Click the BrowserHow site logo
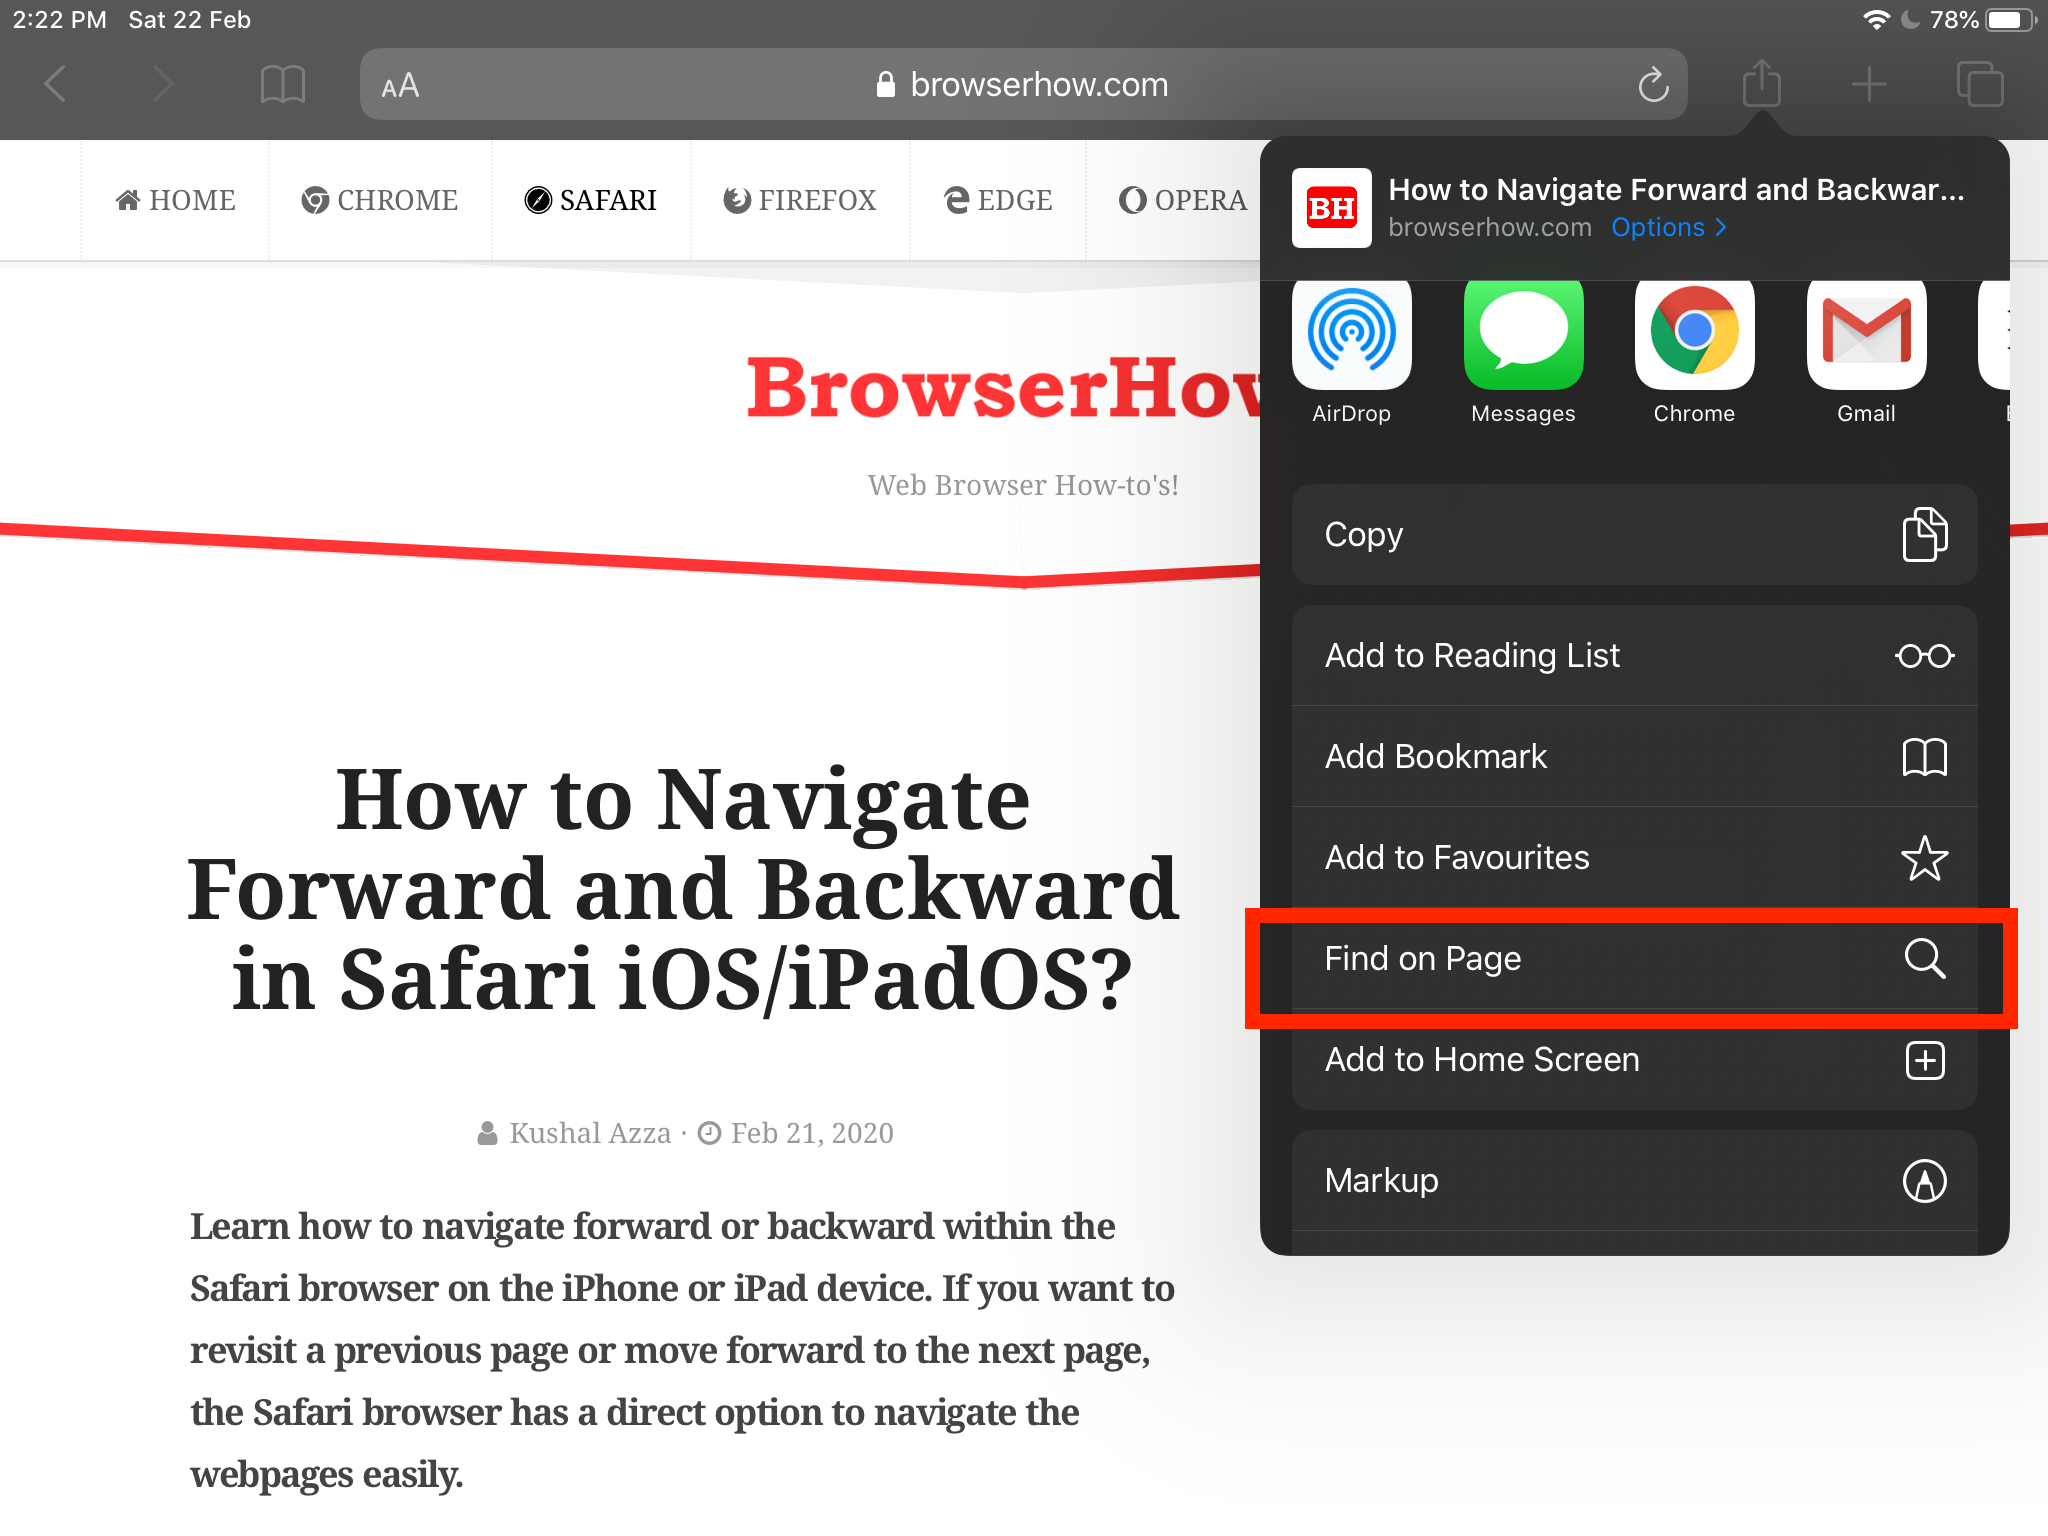Viewport: 2048px width, 1536px height. click(1003, 388)
